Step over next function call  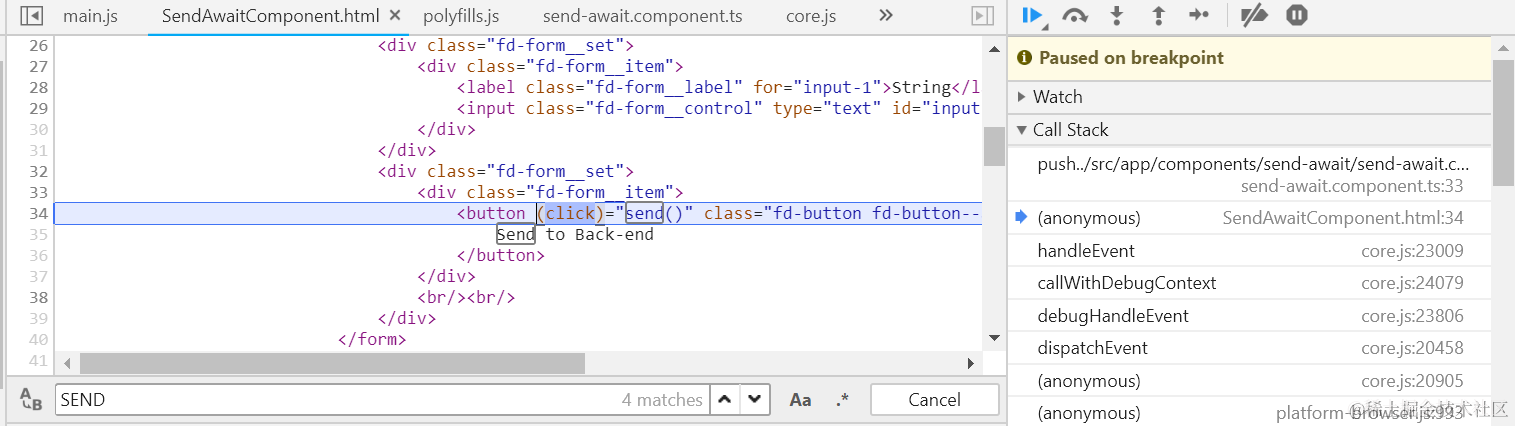pos(1075,16)
